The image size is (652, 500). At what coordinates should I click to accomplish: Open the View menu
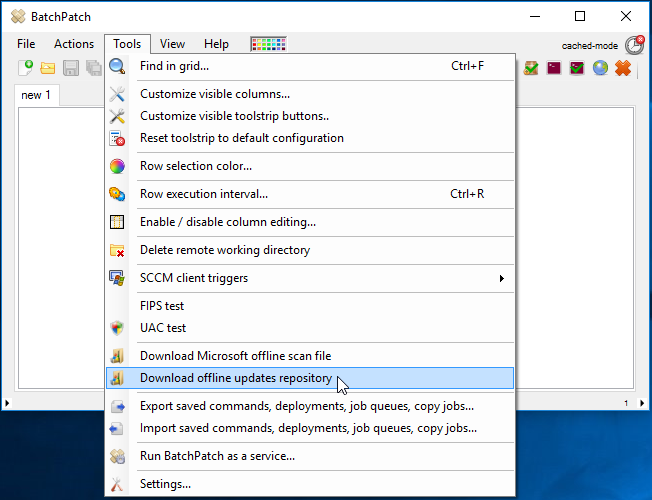[173, 44]
